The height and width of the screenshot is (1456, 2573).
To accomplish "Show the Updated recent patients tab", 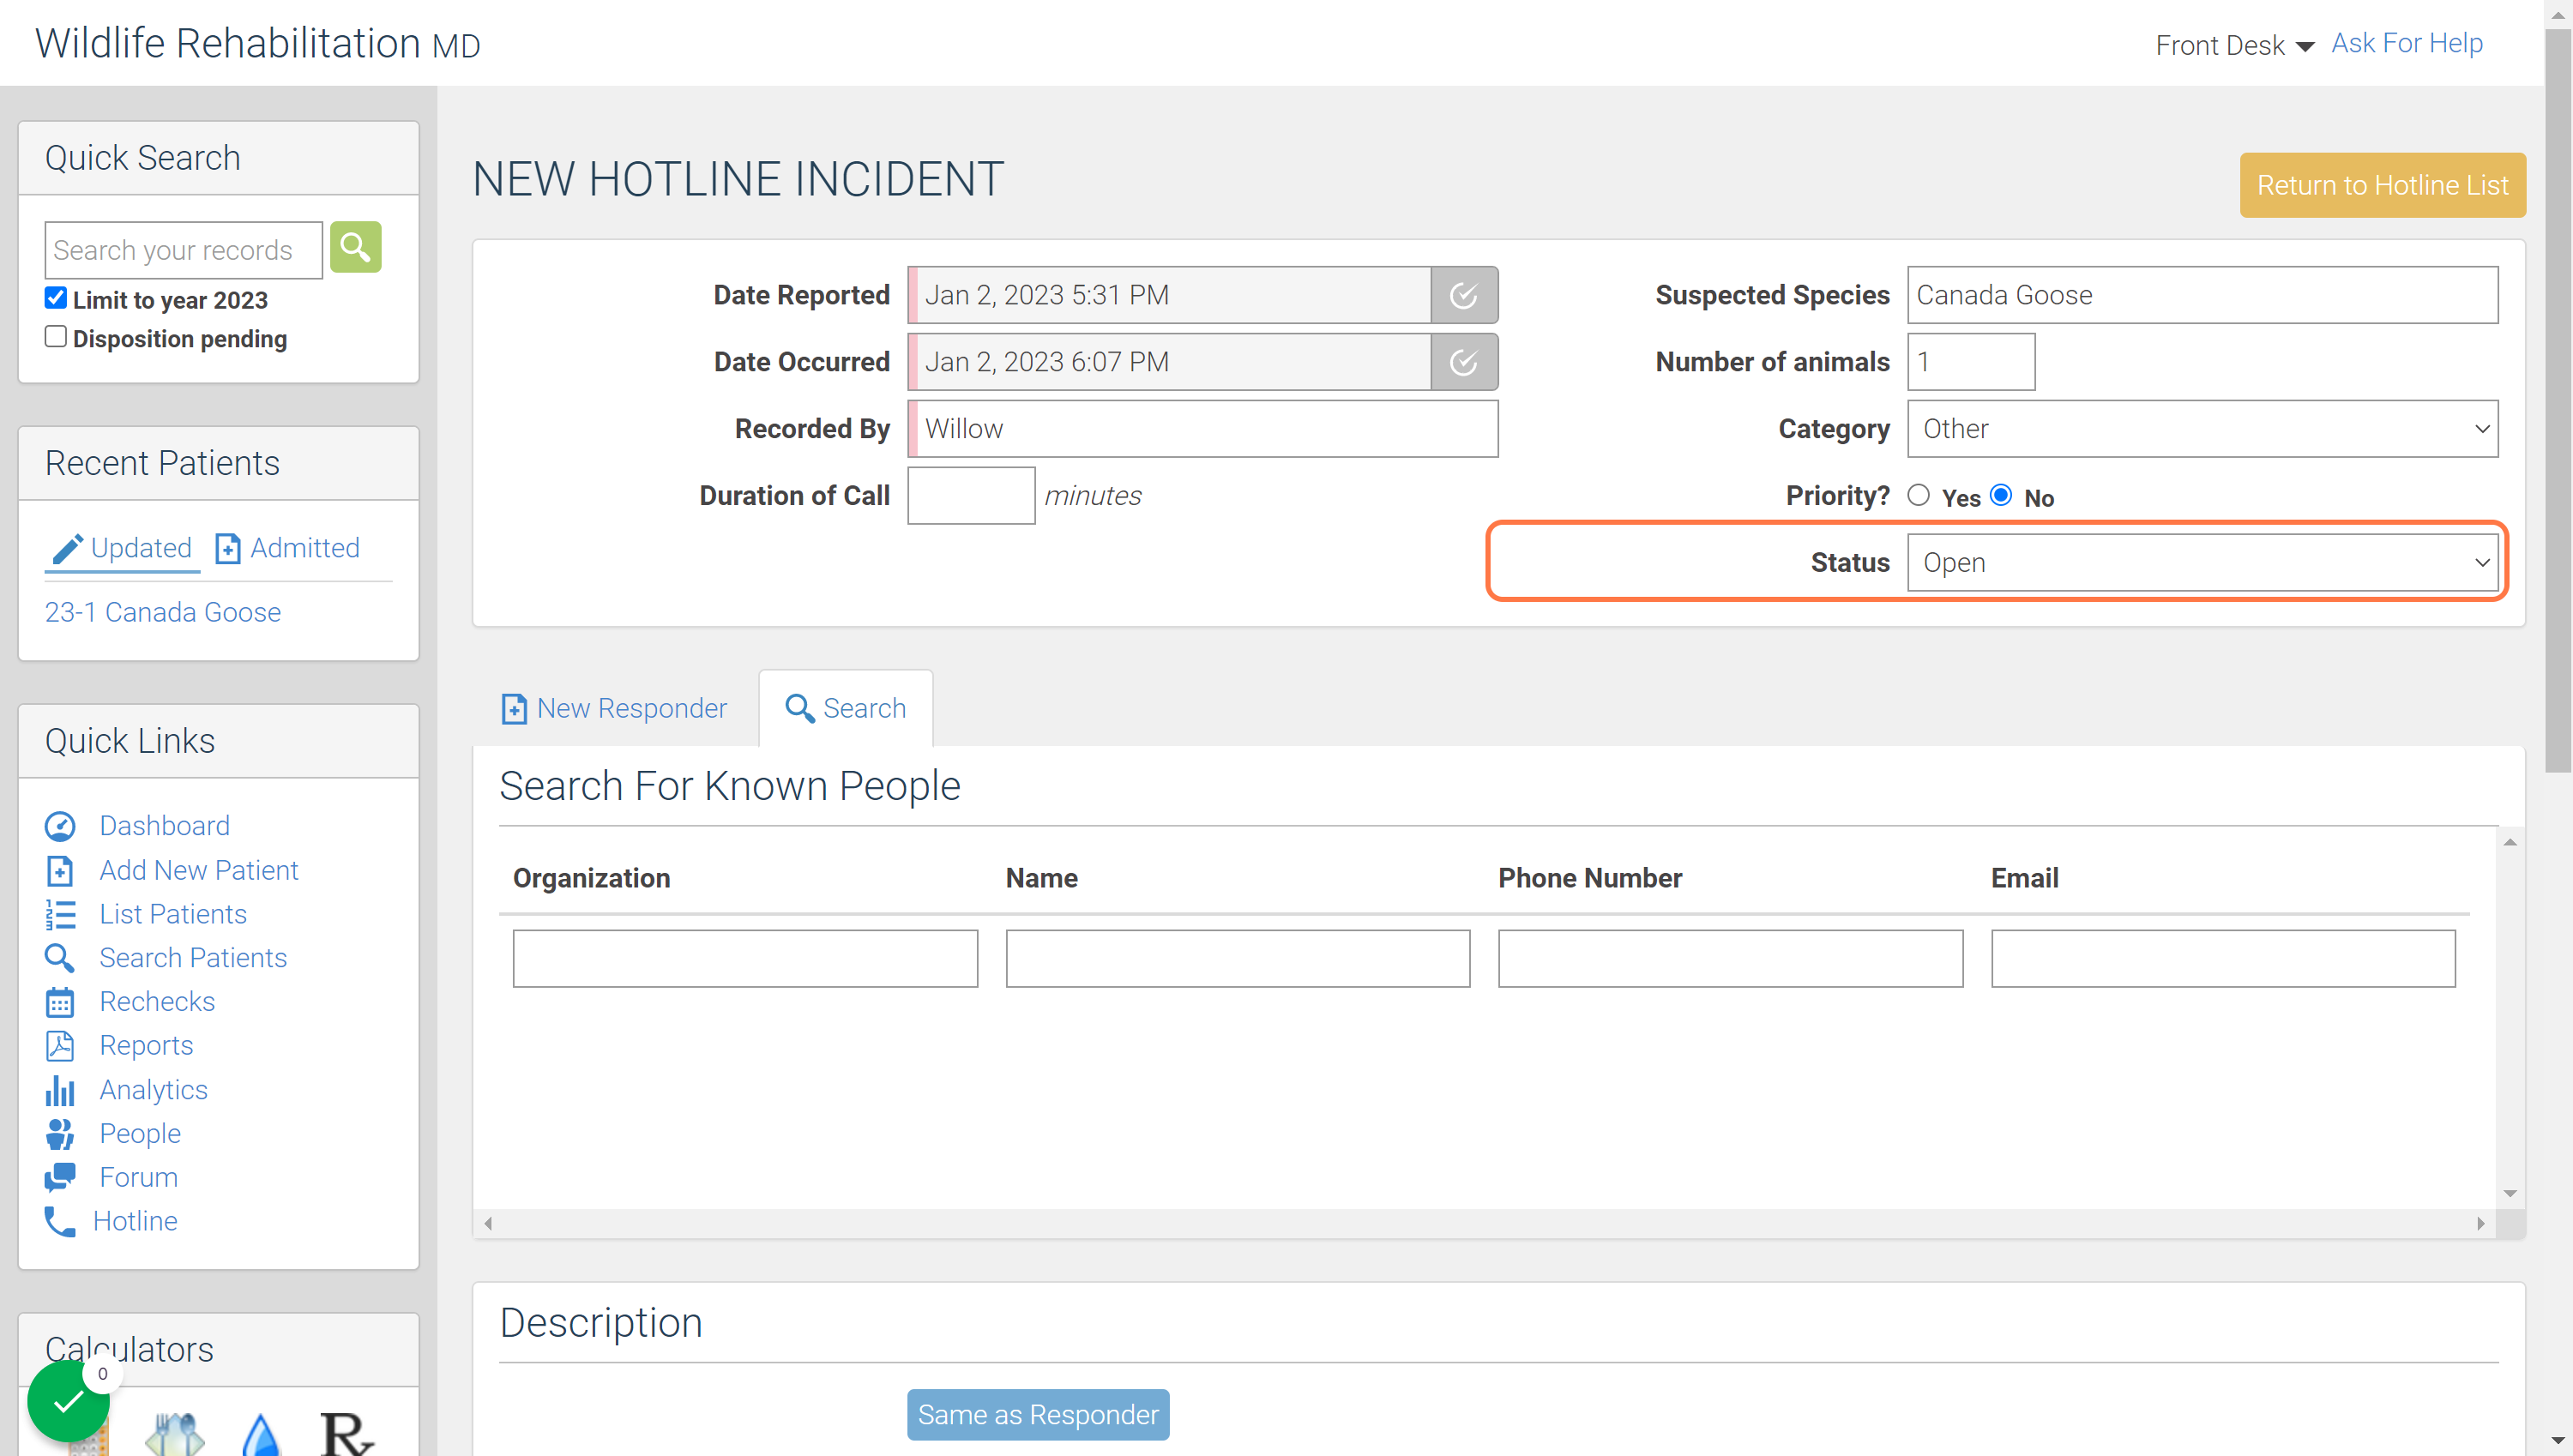I will 122,548.
